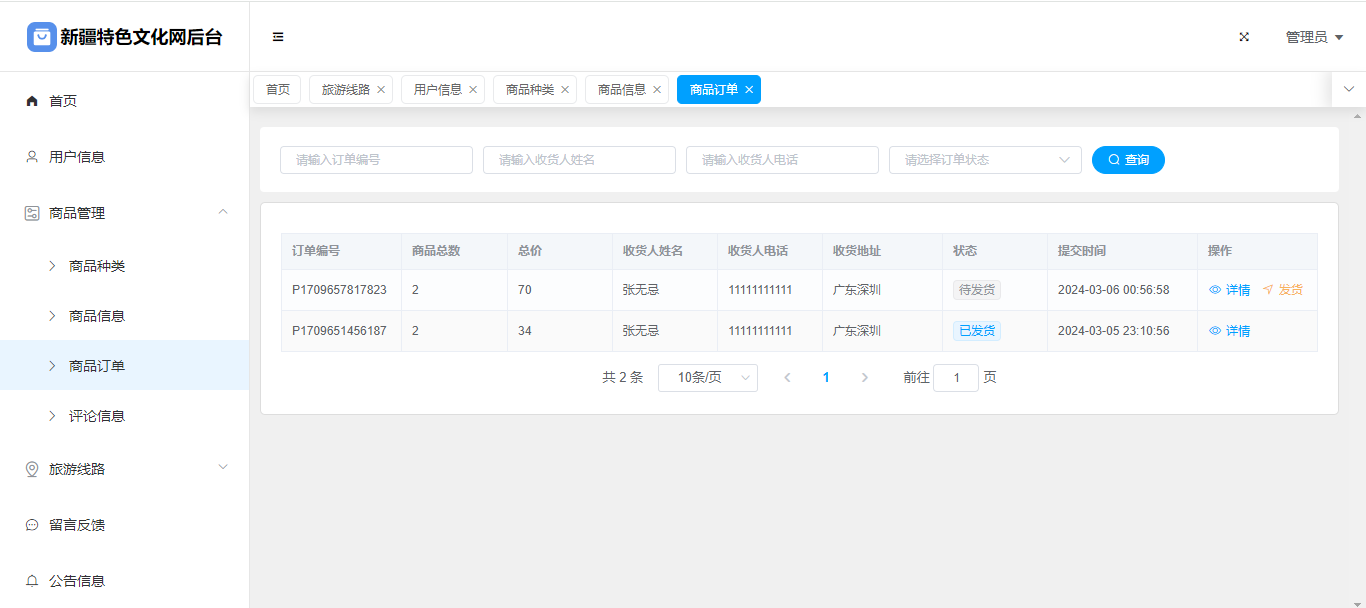Close the 旅游线路 tab
Screen dimensions: 1366x608
click(x=381, y=90)
